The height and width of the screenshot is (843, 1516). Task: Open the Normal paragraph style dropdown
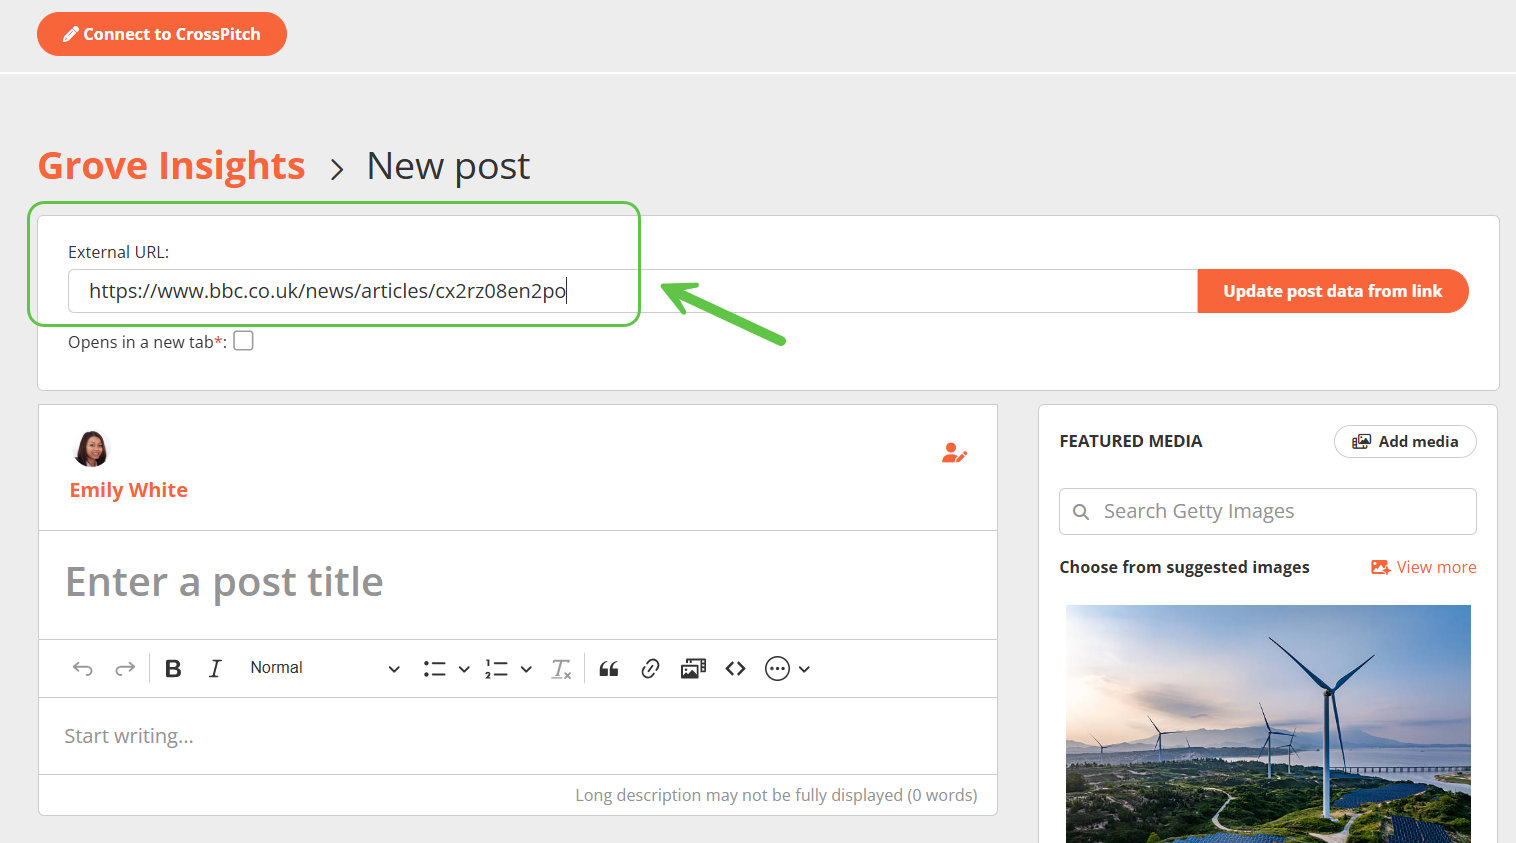click(x=325, y=668)
